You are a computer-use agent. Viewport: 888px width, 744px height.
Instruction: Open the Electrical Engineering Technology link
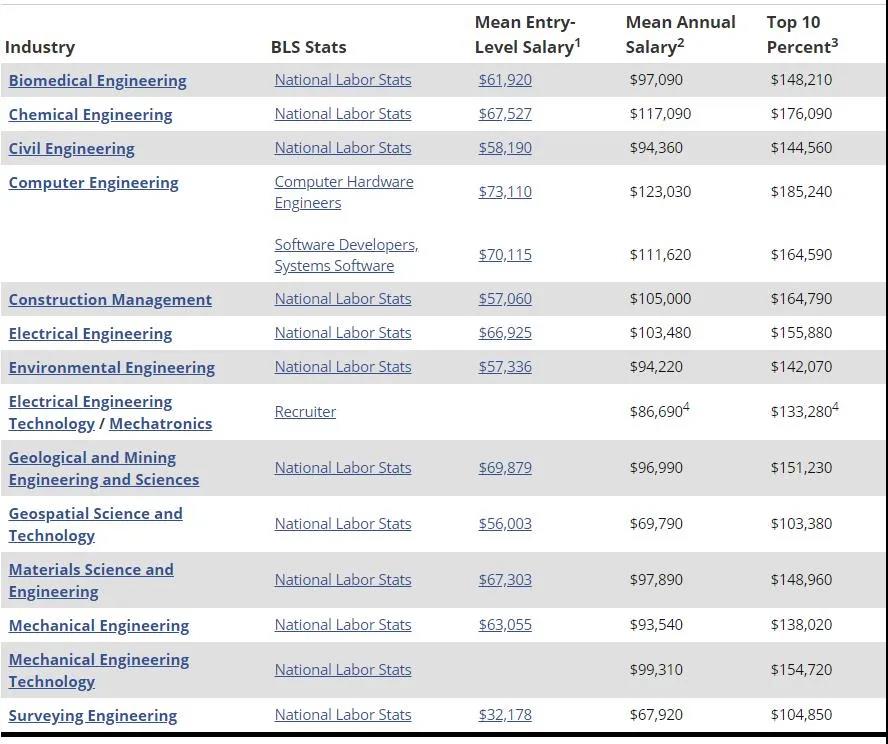(x=90, y=412)
